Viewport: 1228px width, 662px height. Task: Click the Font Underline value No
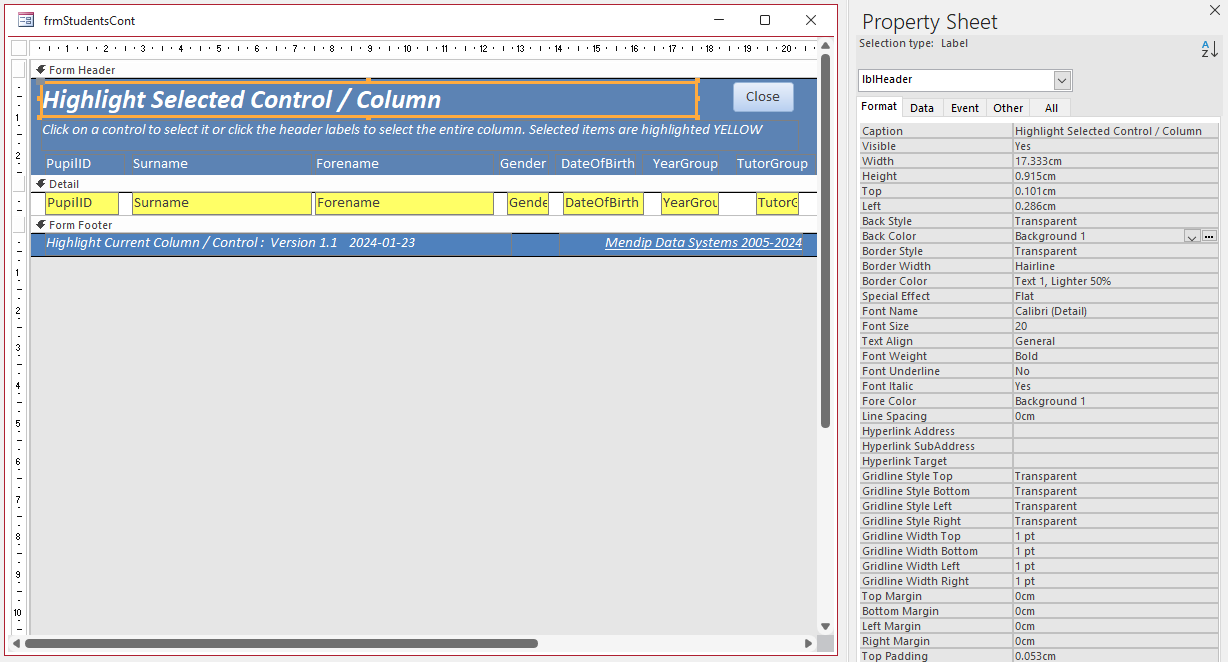coord(1115,371)
